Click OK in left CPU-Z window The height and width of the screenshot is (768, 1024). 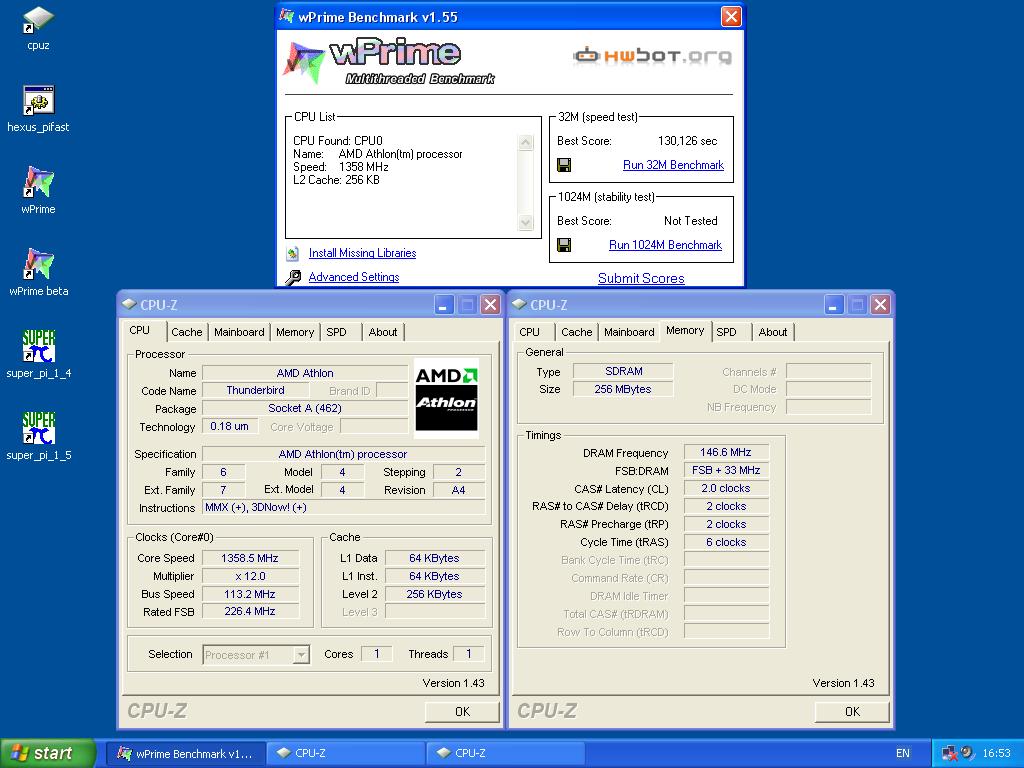[x=462, y=712]
